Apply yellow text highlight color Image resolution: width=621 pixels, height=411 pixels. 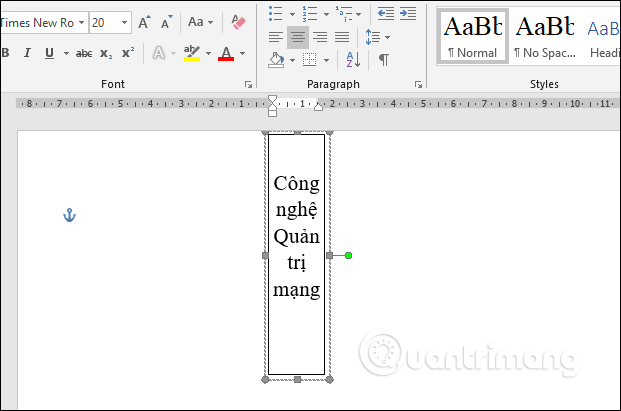pyautogui.click(x=192, y=53)
